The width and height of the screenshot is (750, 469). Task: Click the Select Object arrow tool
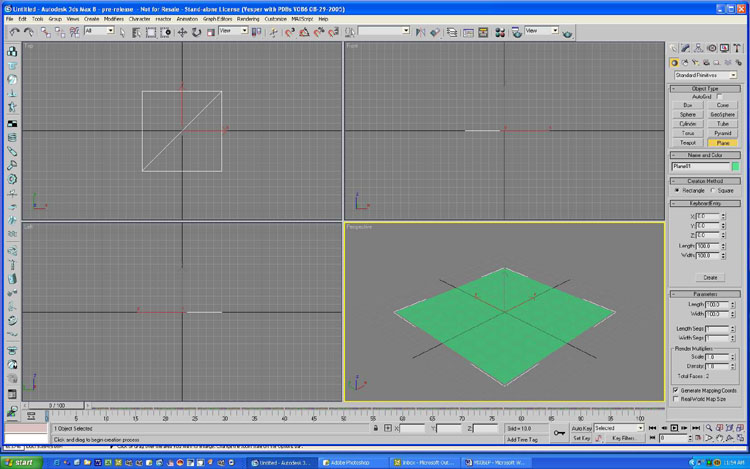coord(123,32)
